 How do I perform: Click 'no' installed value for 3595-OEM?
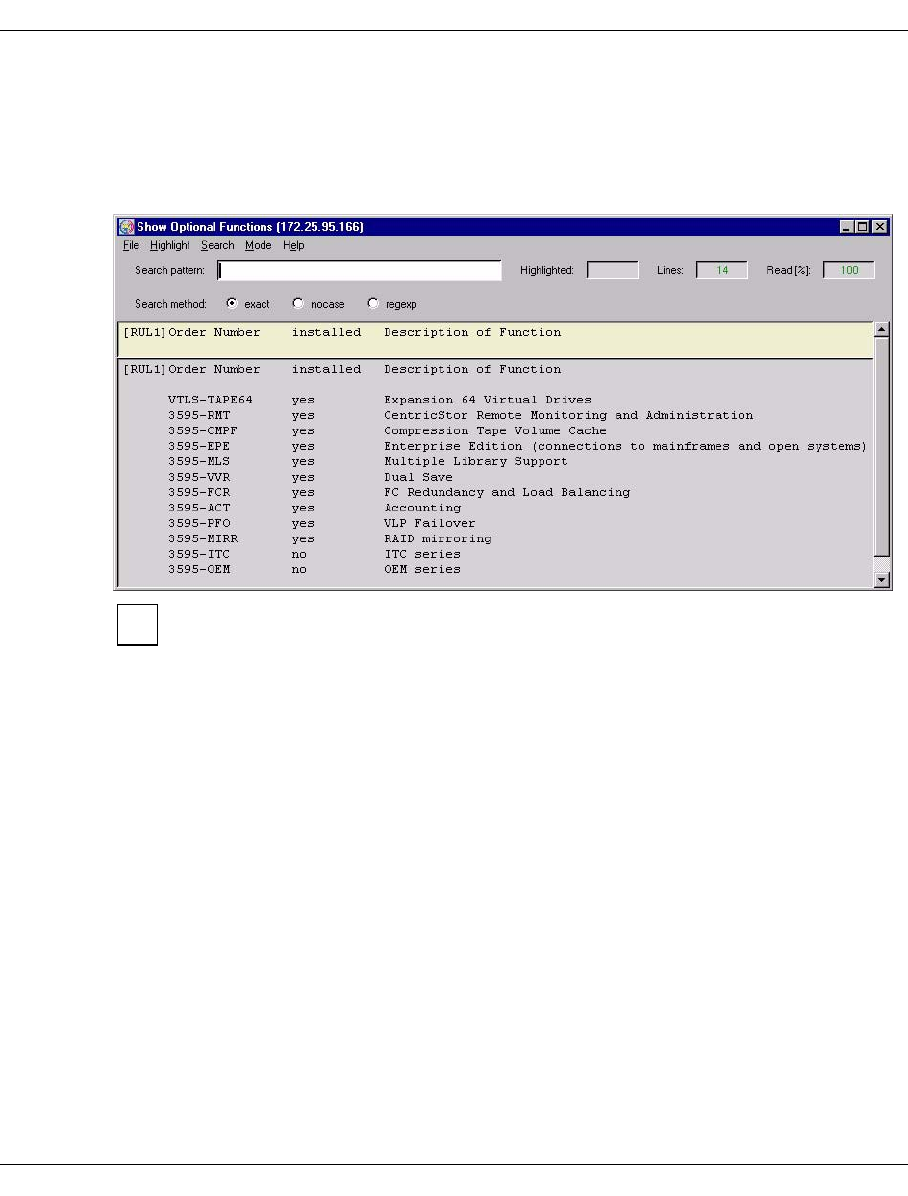[x=299, y=570]
